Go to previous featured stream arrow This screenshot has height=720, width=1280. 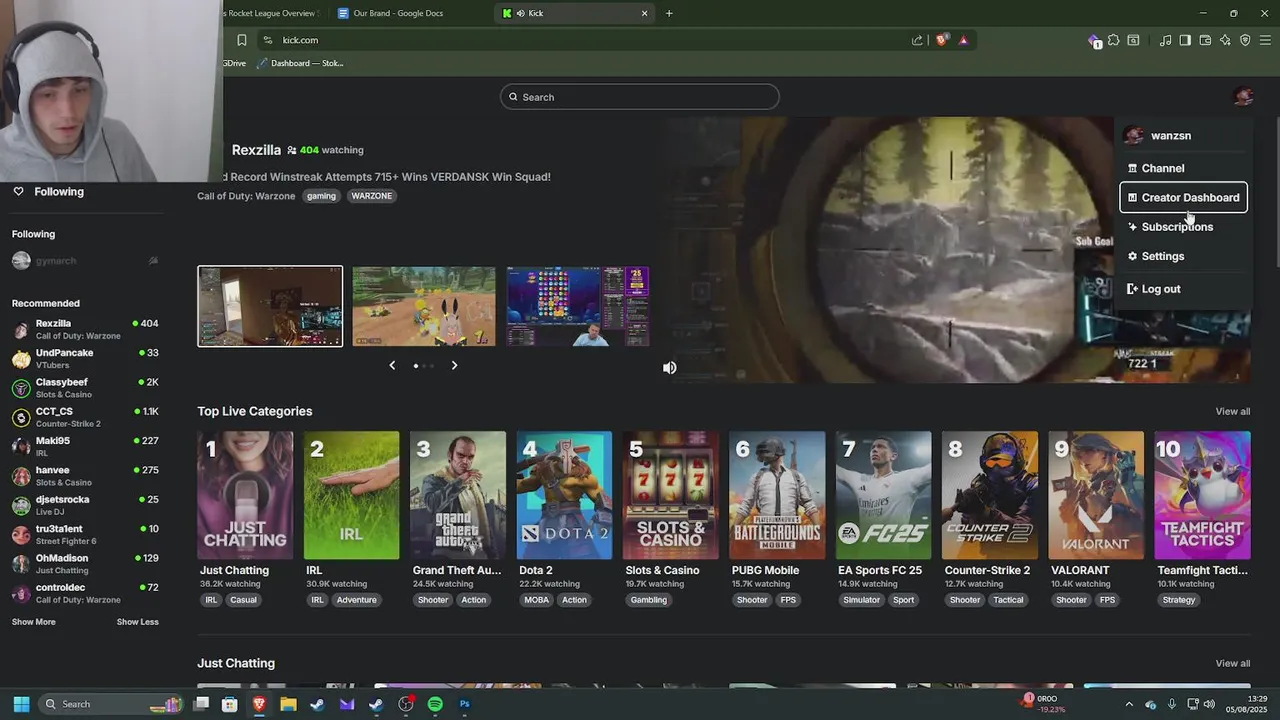392,365
